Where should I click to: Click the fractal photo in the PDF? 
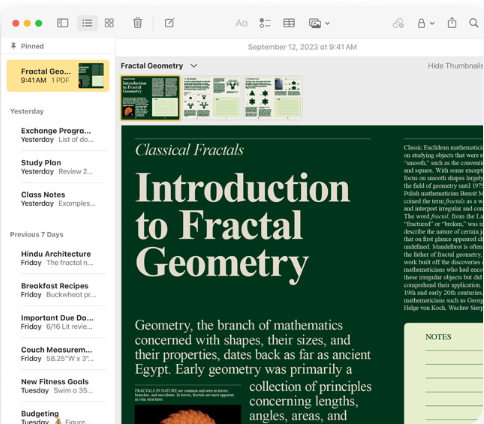[x=188, y=415]
